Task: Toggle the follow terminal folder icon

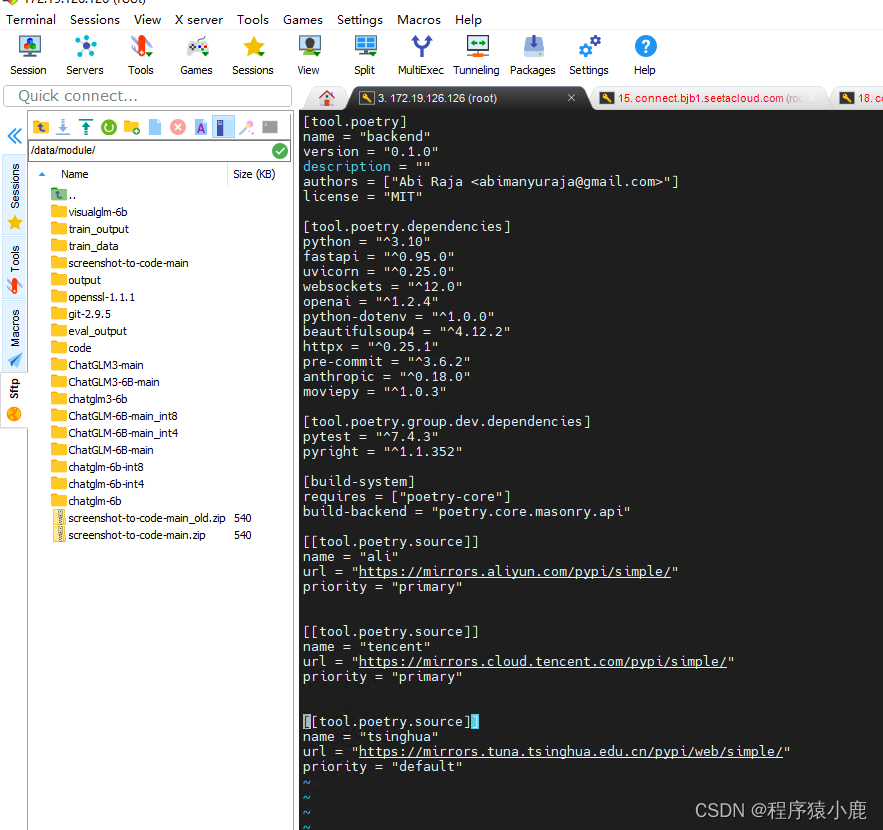Action: 223,127
